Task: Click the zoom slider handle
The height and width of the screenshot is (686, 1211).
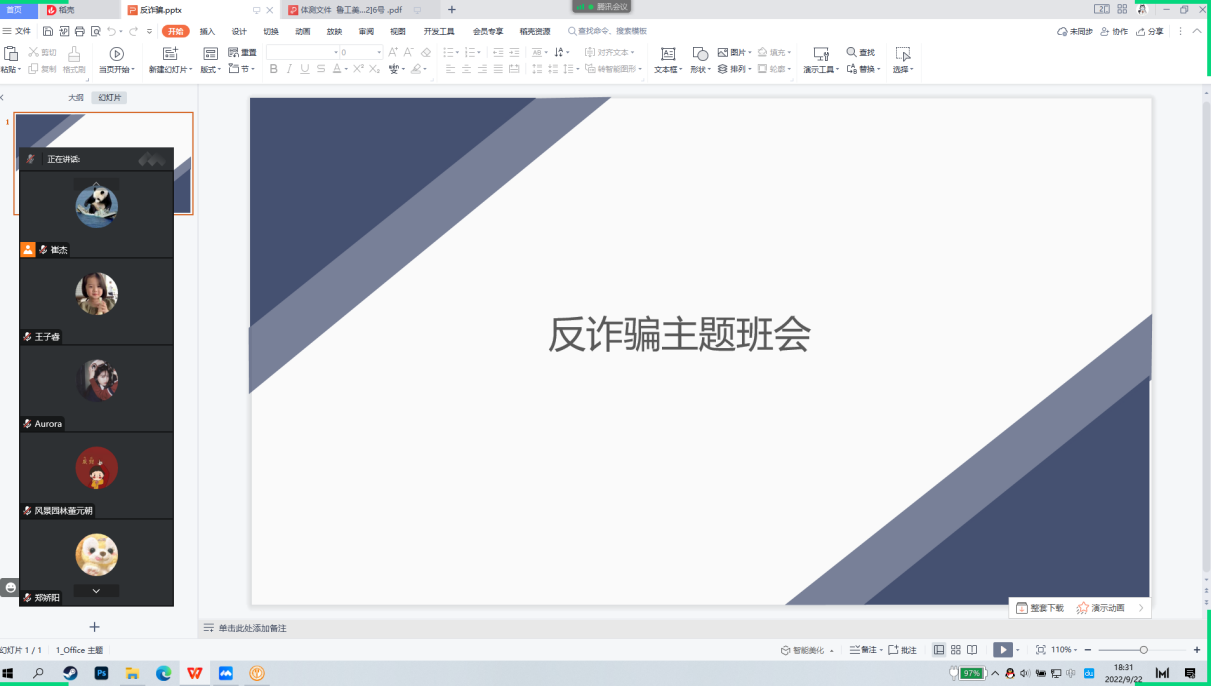Action: (x=1143, y=650)
